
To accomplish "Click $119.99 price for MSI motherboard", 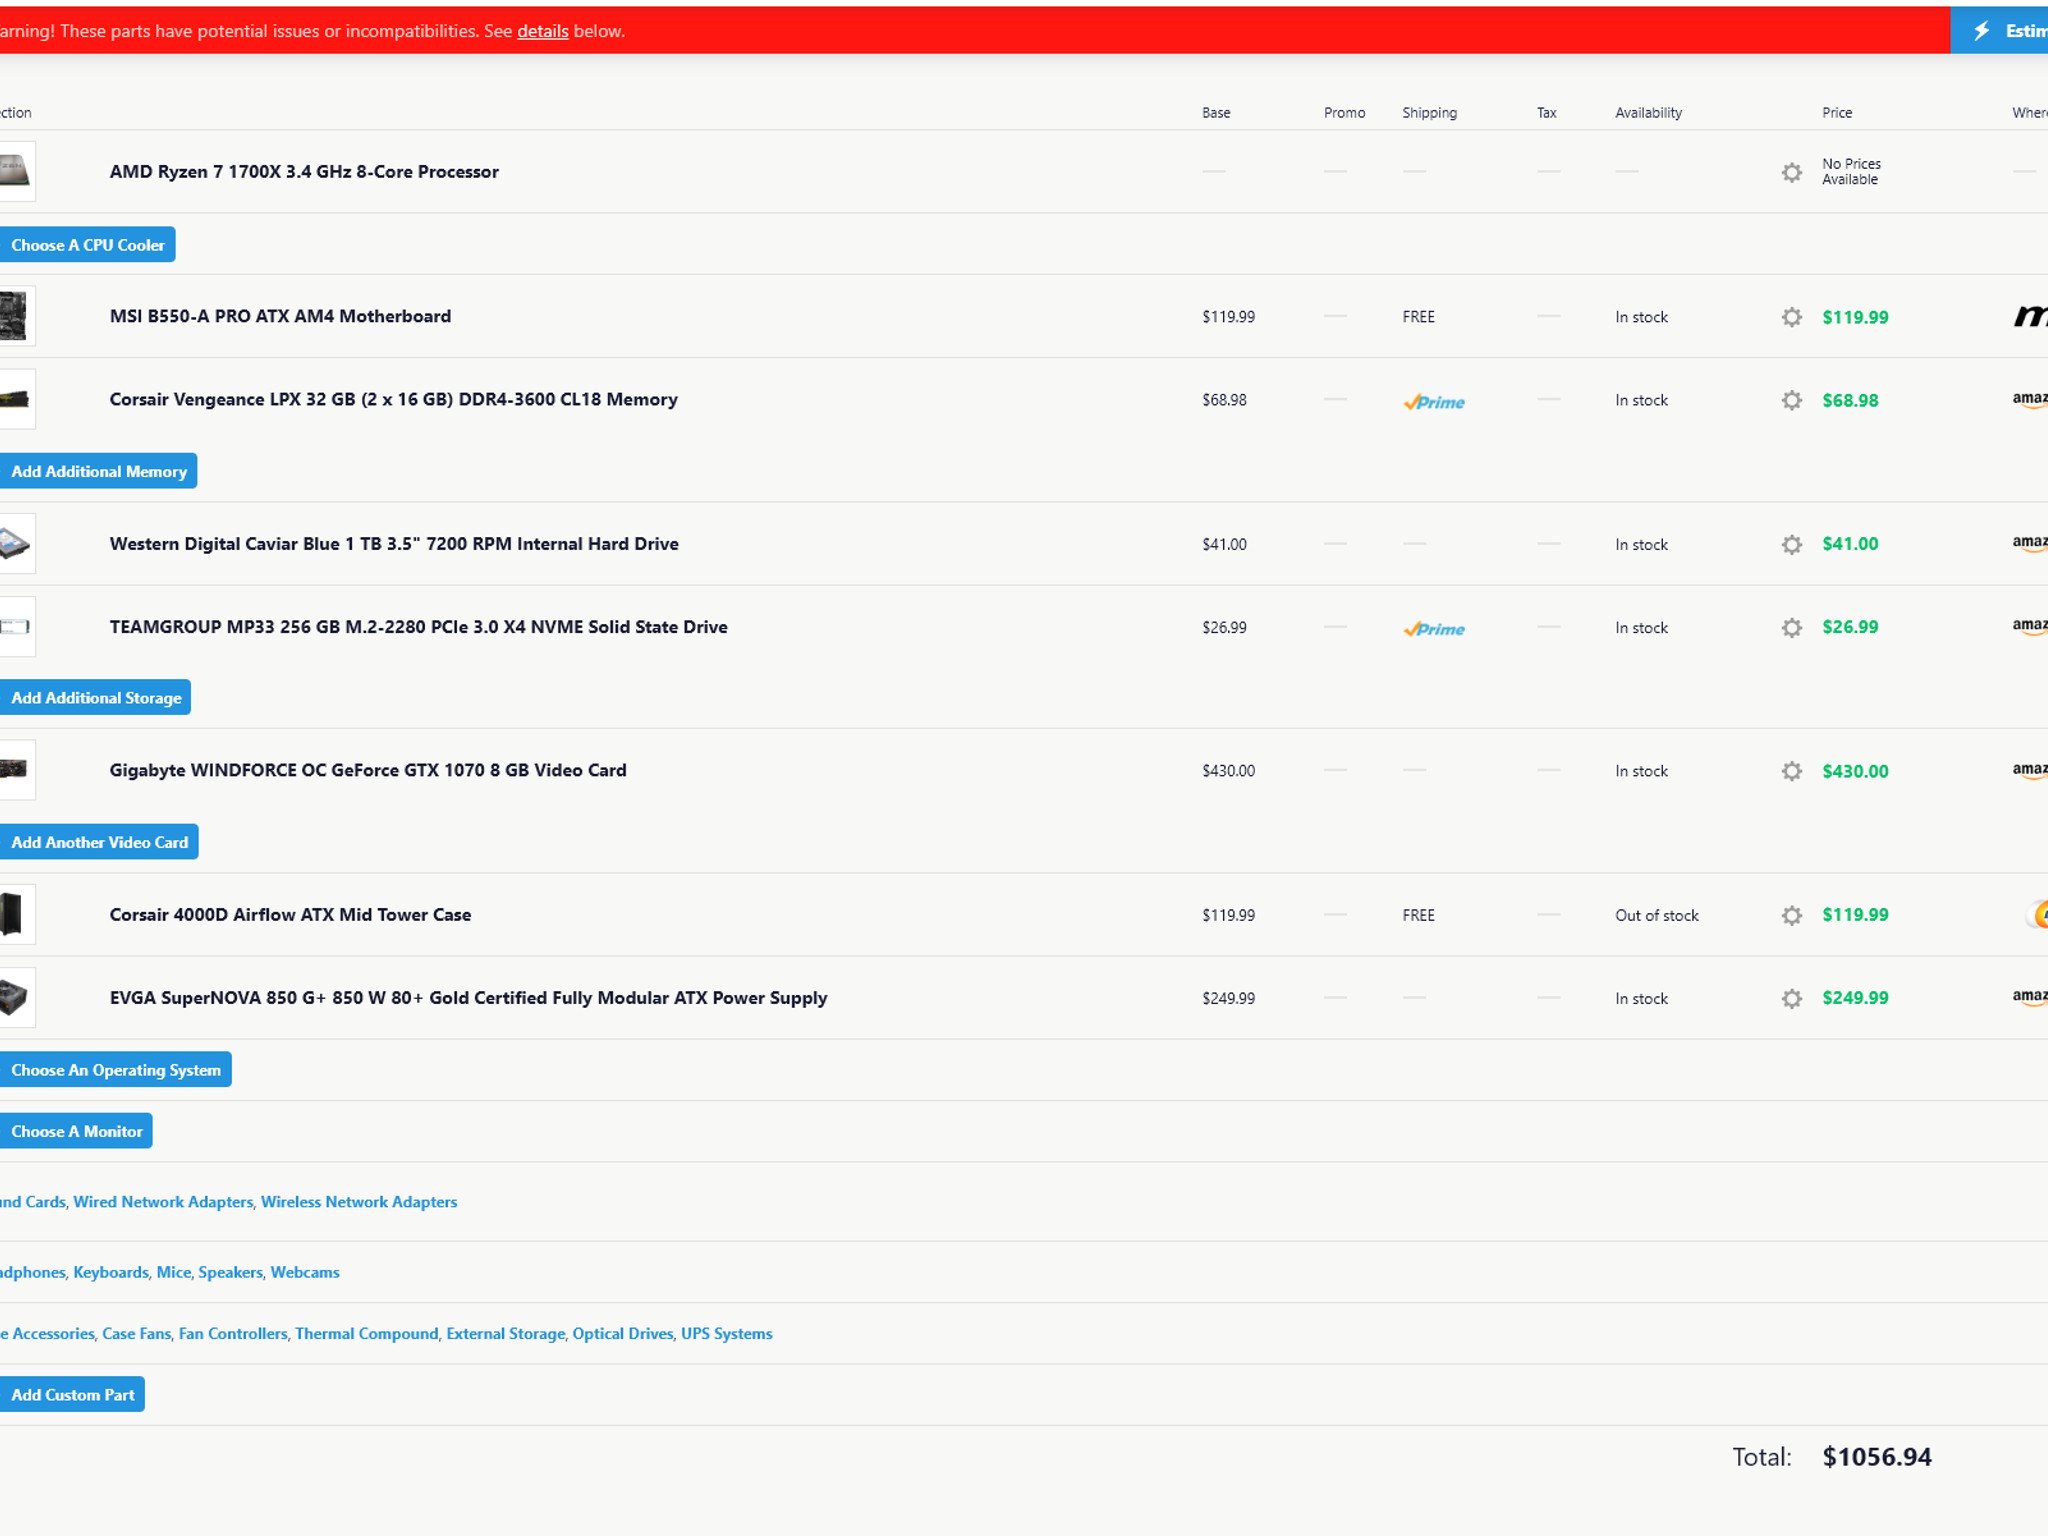I will [x=1855, y=317].
